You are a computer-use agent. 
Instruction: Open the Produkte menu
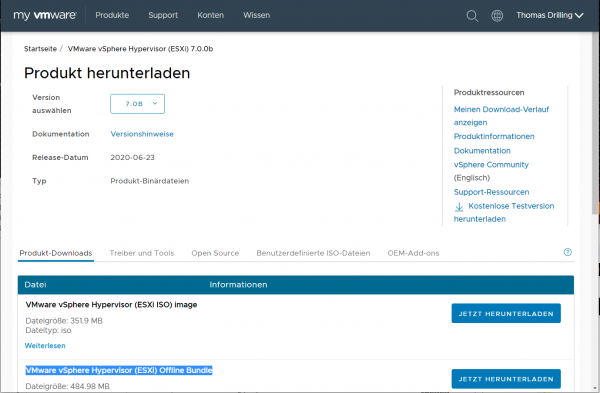112,15
